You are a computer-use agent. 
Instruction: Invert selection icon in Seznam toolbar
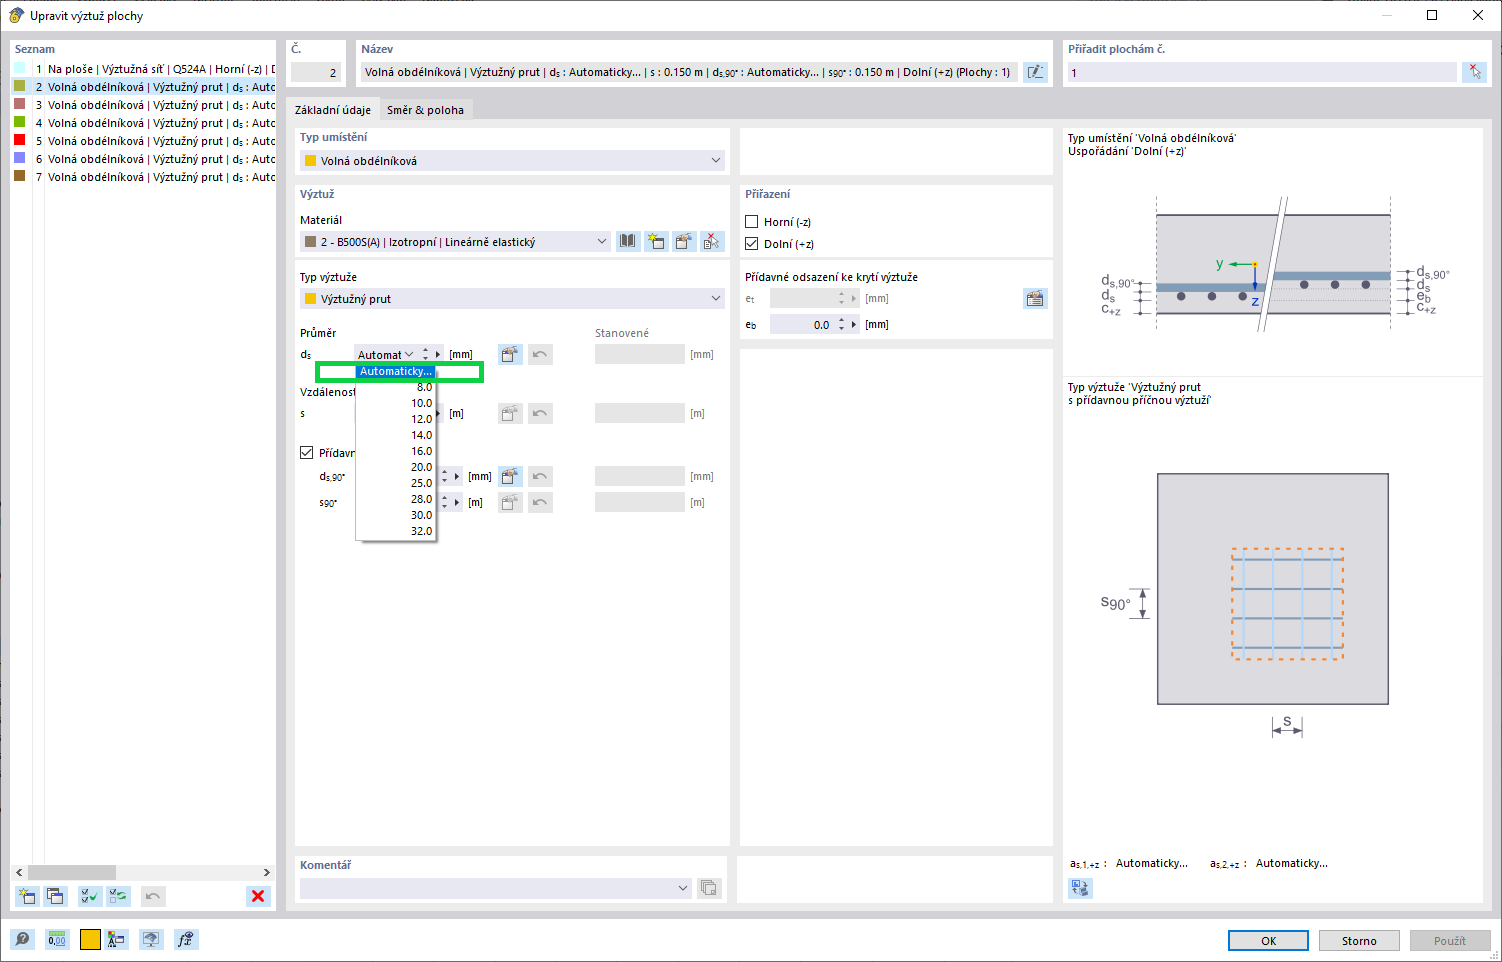(118, 896)
